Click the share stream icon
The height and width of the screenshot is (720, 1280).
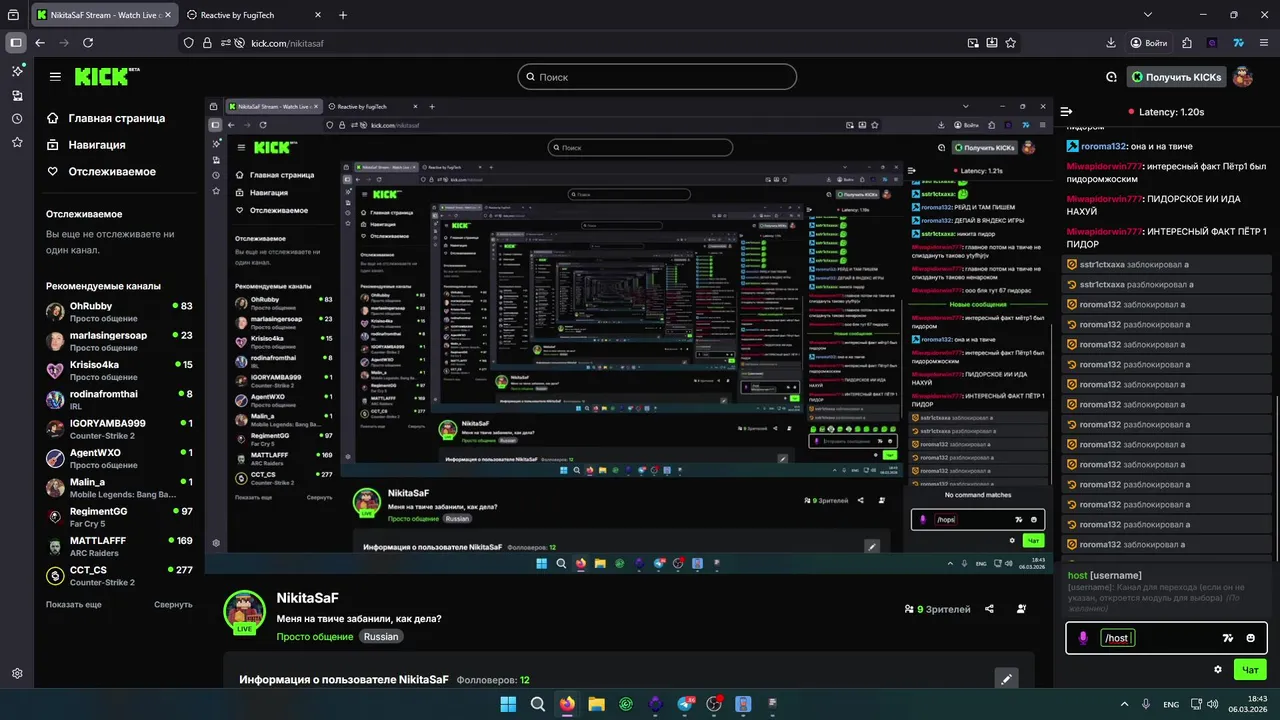989,609
